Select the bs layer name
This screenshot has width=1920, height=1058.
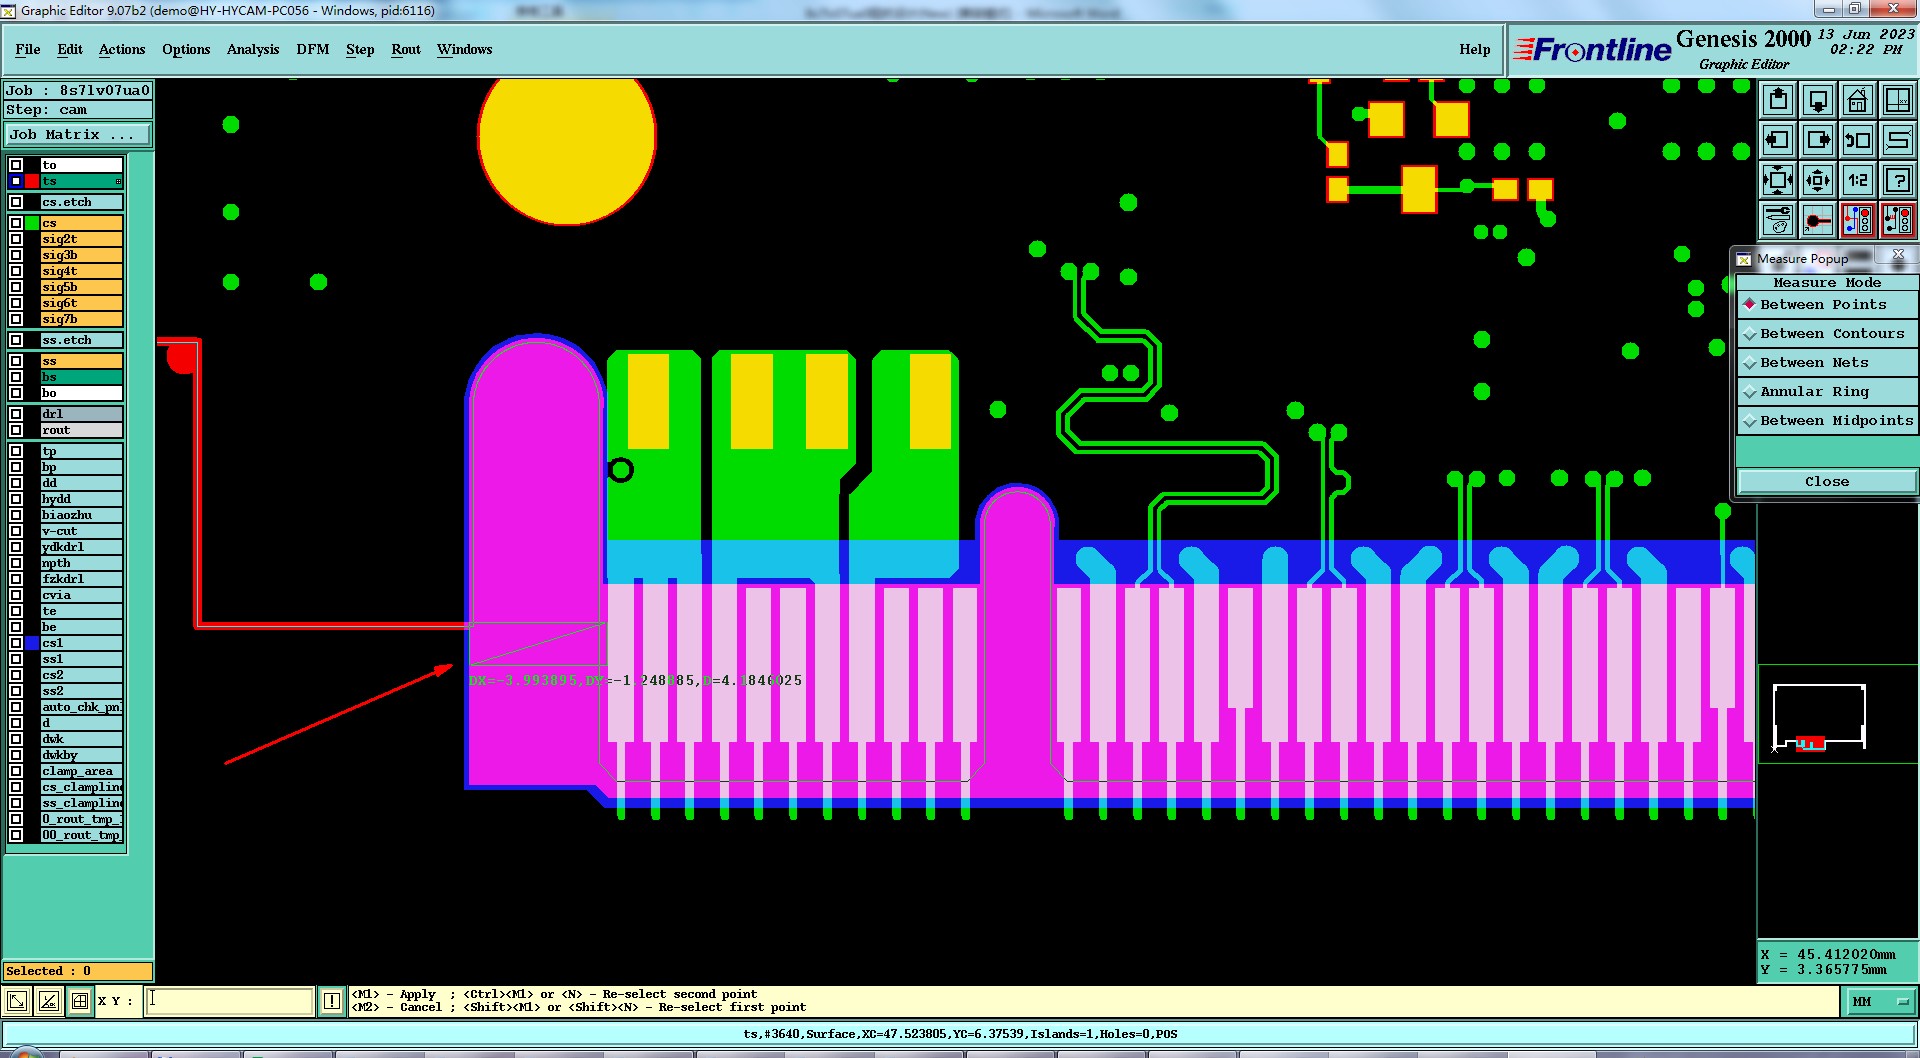tap(82, 377)
